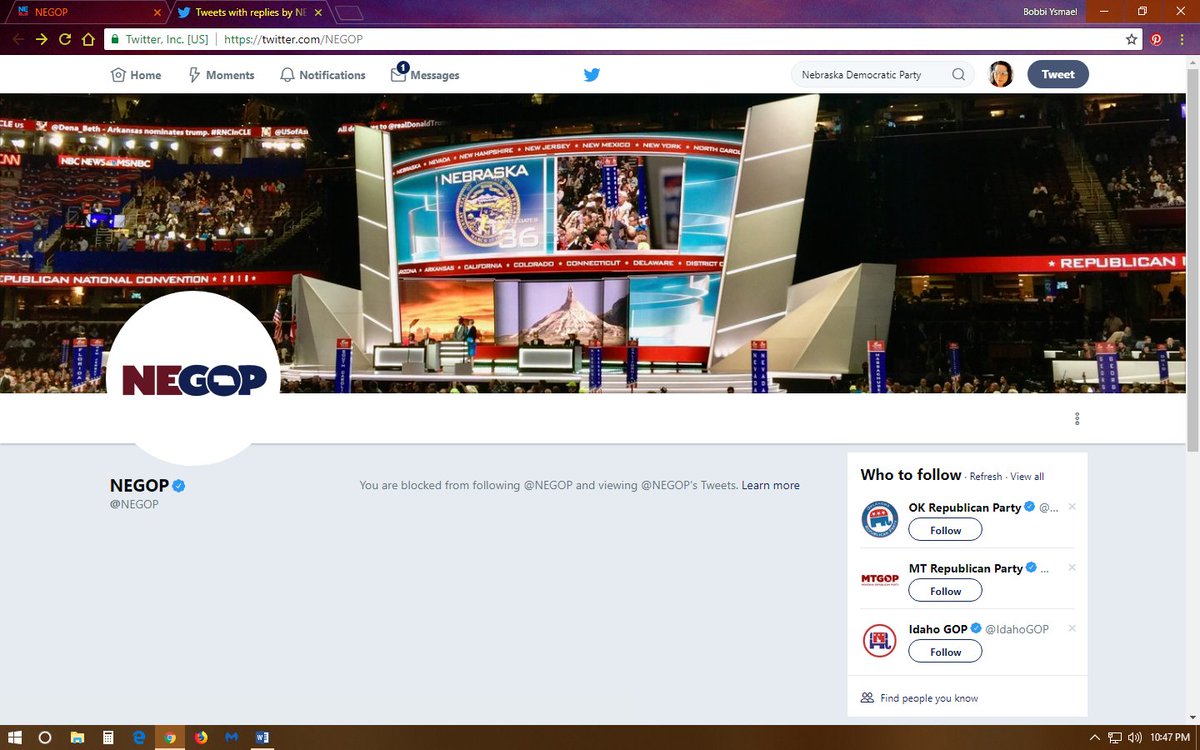Open File Explorer from the taskbar
The width and height of the screenshot is (1200, 750).
[x=77, y=737]
